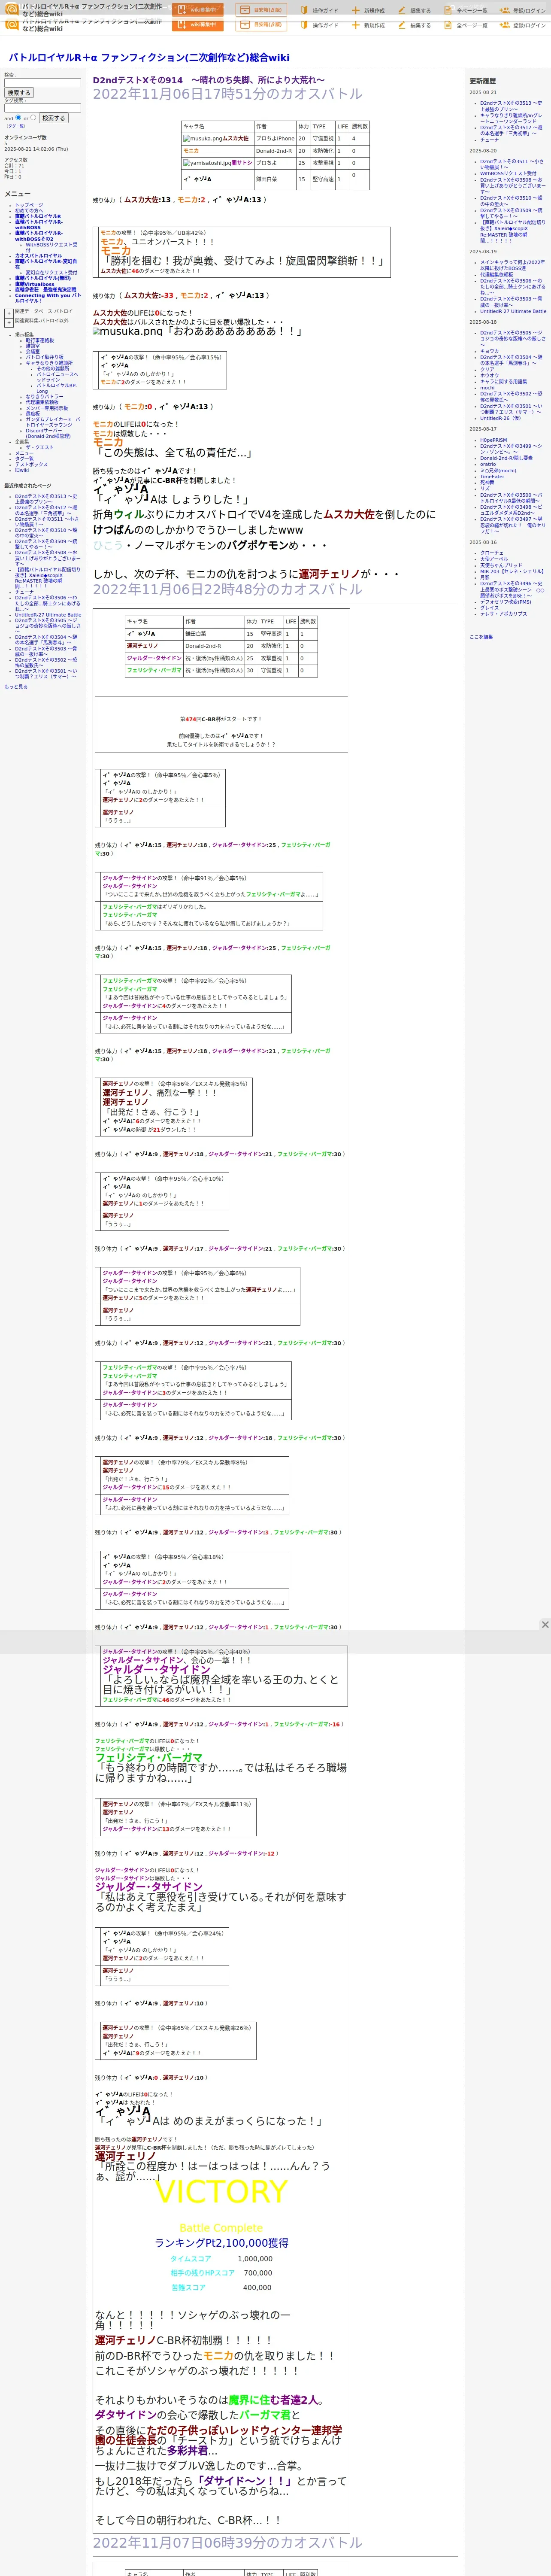Open キャラなりきり雑談所 board link
551x2576 pixels.
49,363
